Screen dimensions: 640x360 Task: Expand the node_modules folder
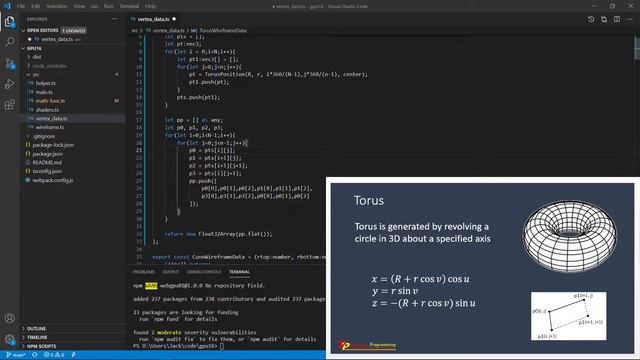coord(49,66)
